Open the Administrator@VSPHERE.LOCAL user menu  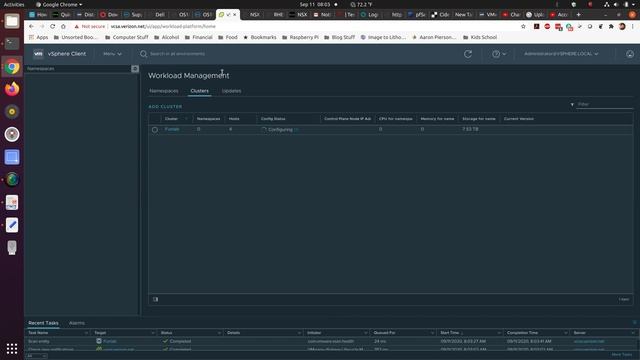(x=561, y=54)
